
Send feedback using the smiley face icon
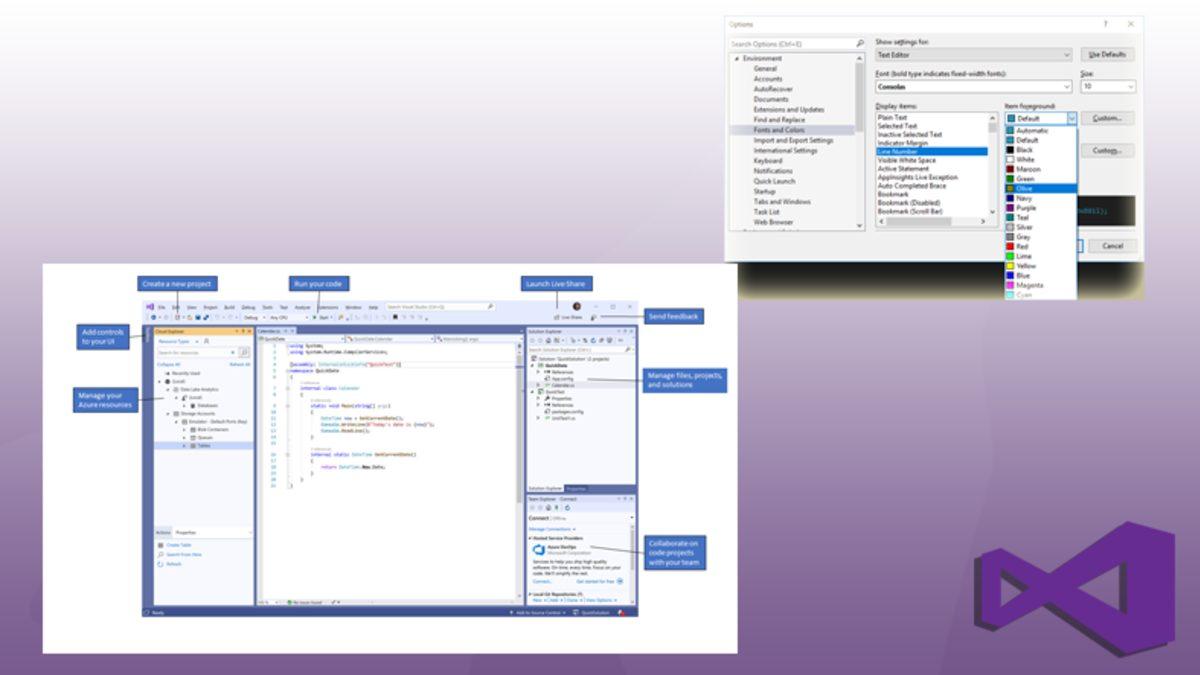595,317
